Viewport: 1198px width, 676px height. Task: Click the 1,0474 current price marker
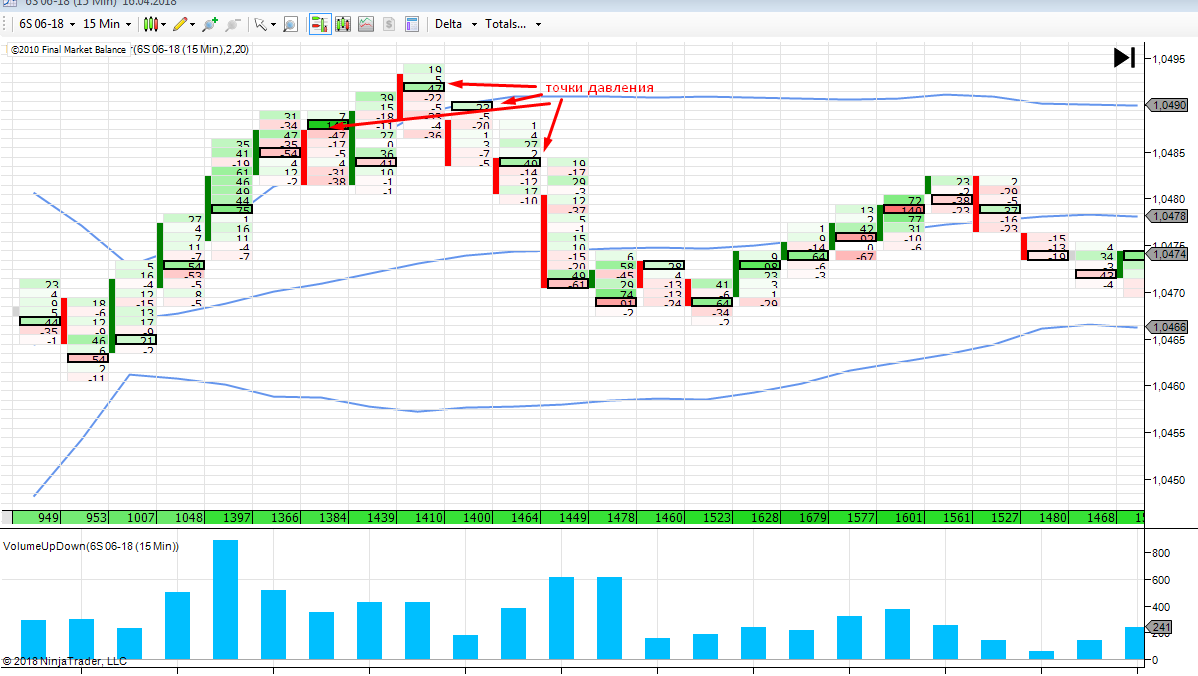pyautogui.click(x=1167, y=254)
